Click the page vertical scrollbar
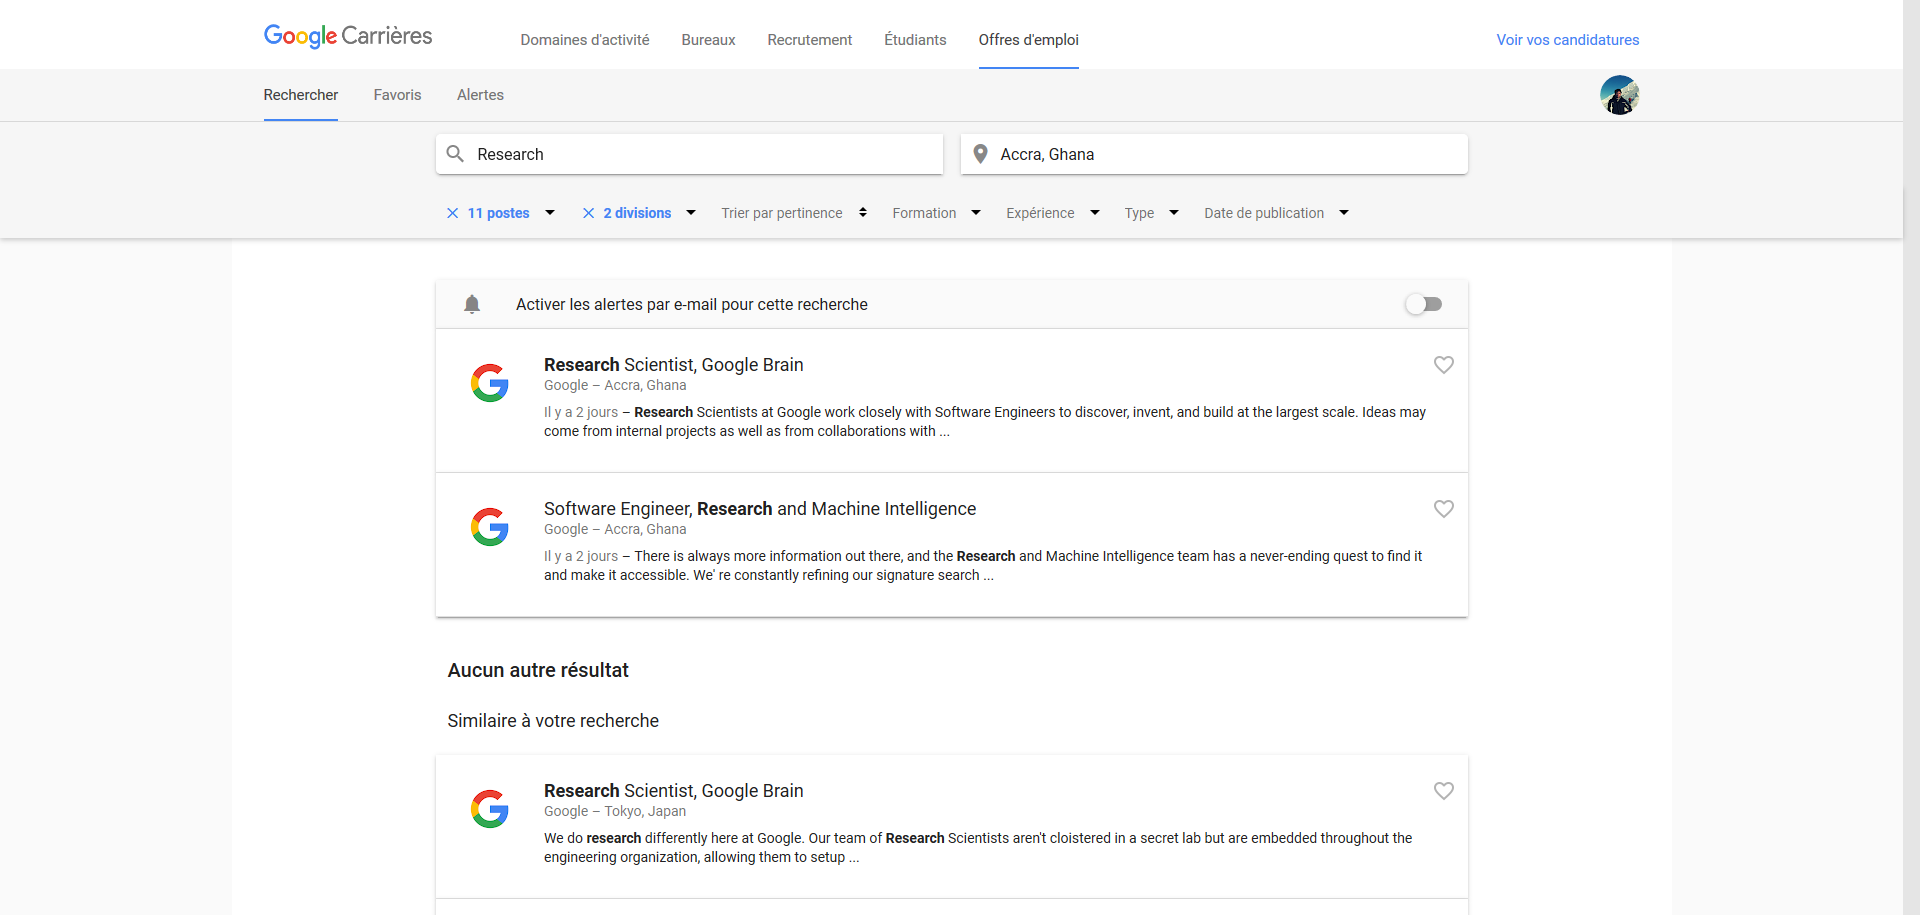This screenshot has height=915, width=1920. pos(1911,457)
